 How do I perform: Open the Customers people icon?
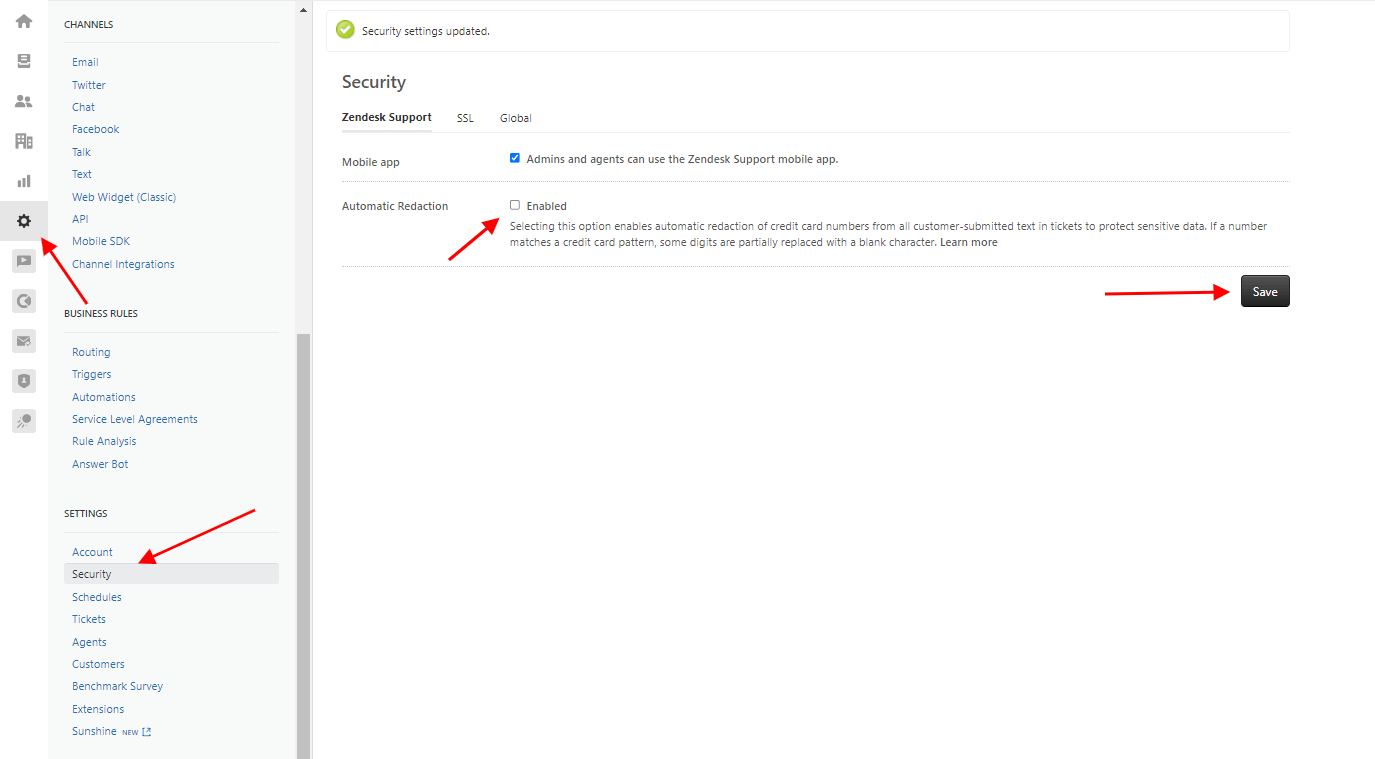(24, 101)
